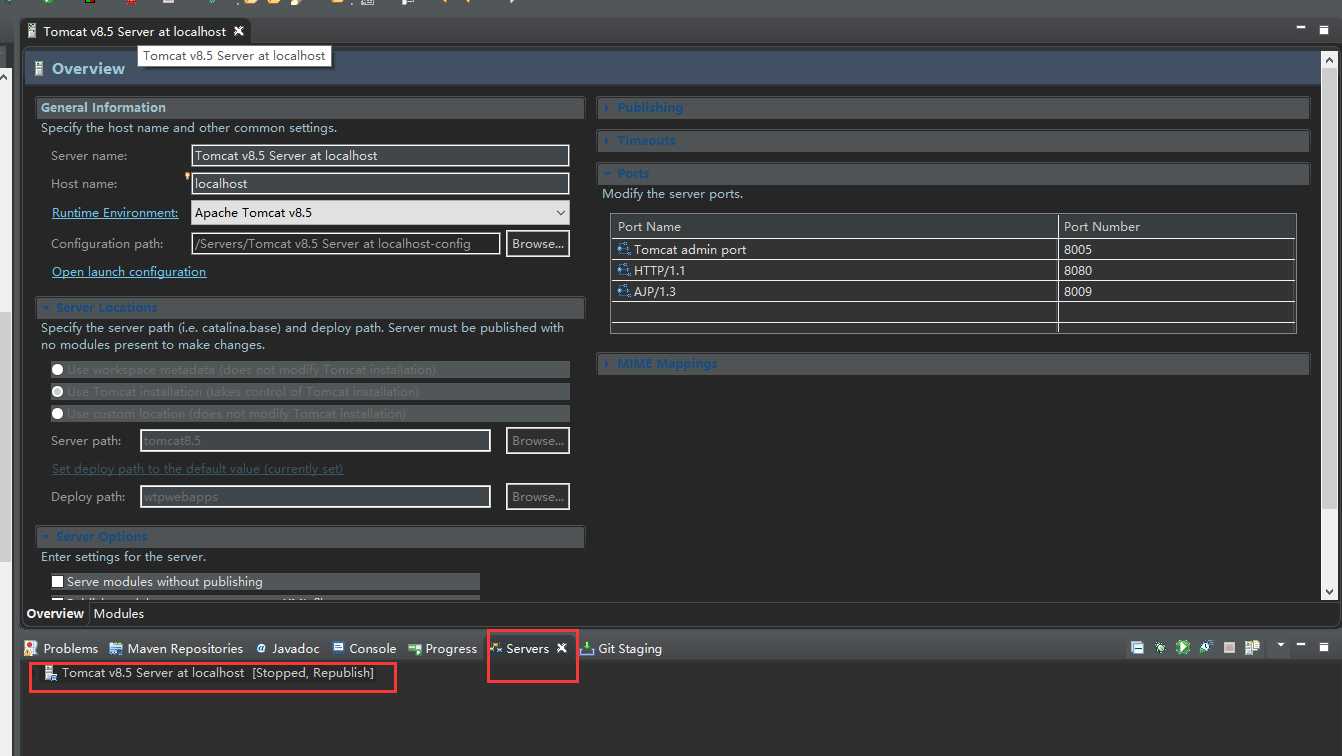Expand the MIME Mappings section

point(607,364)
